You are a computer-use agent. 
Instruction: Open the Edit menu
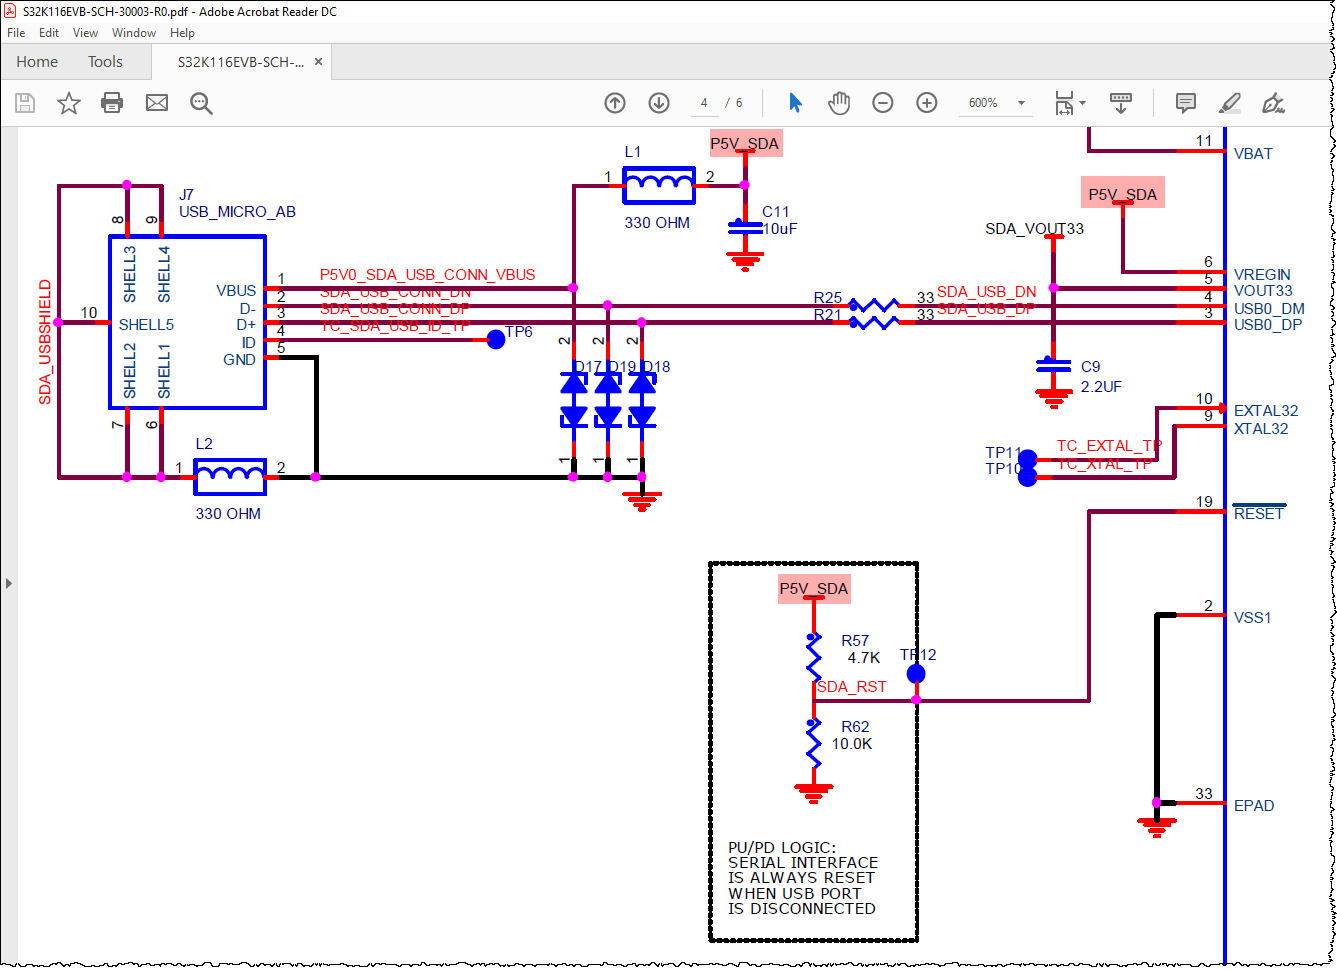click(49, 33)
